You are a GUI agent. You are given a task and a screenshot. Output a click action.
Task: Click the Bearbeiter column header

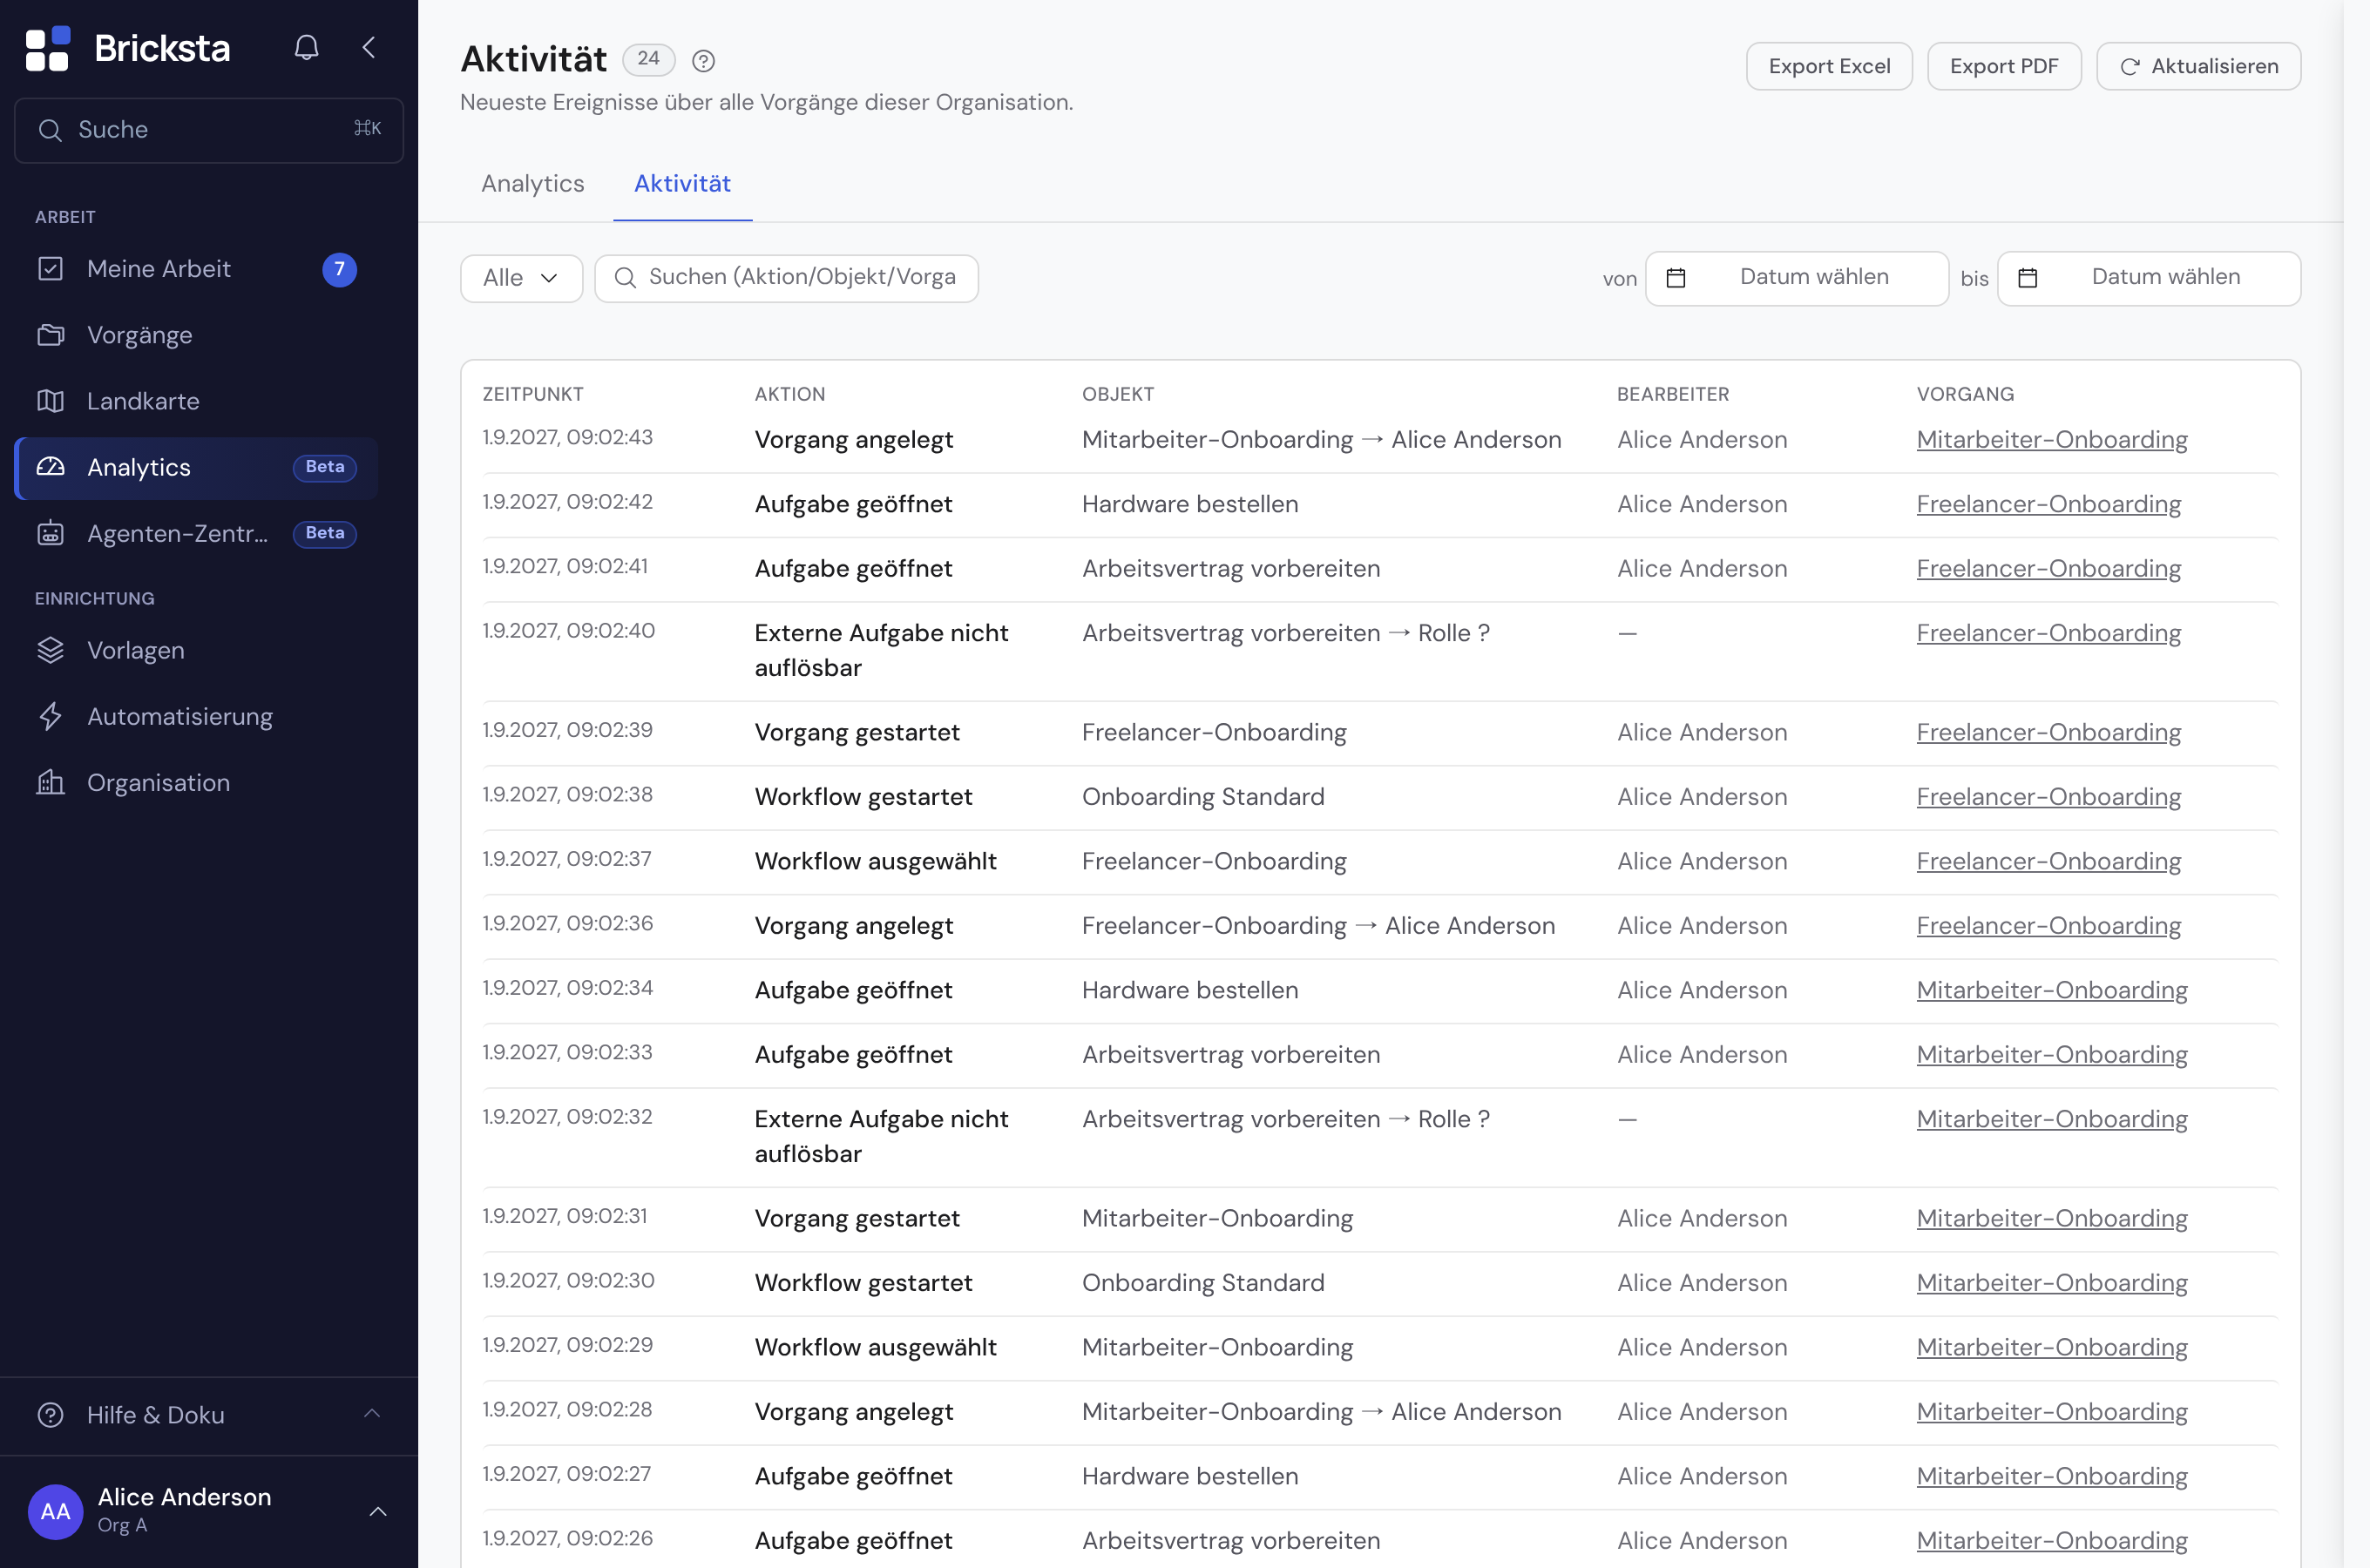[x=1672, y=394]
